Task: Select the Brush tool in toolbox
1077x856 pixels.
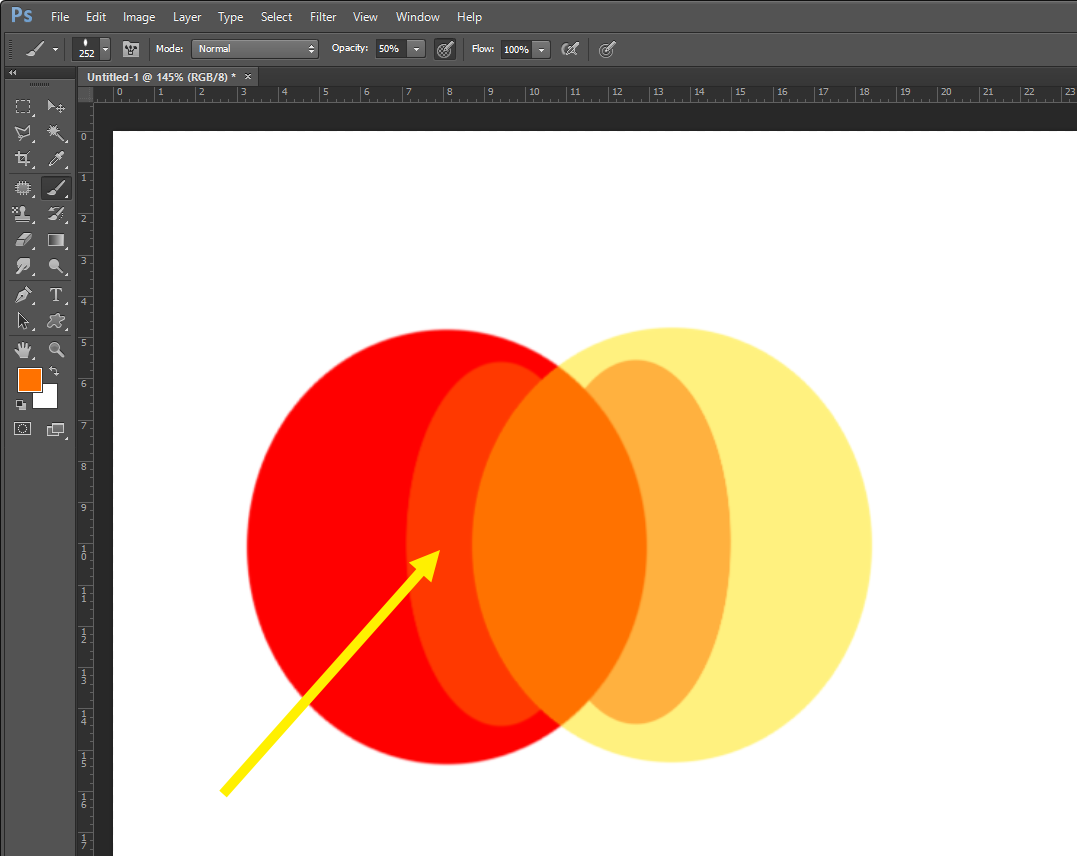Action: point(56,188)
